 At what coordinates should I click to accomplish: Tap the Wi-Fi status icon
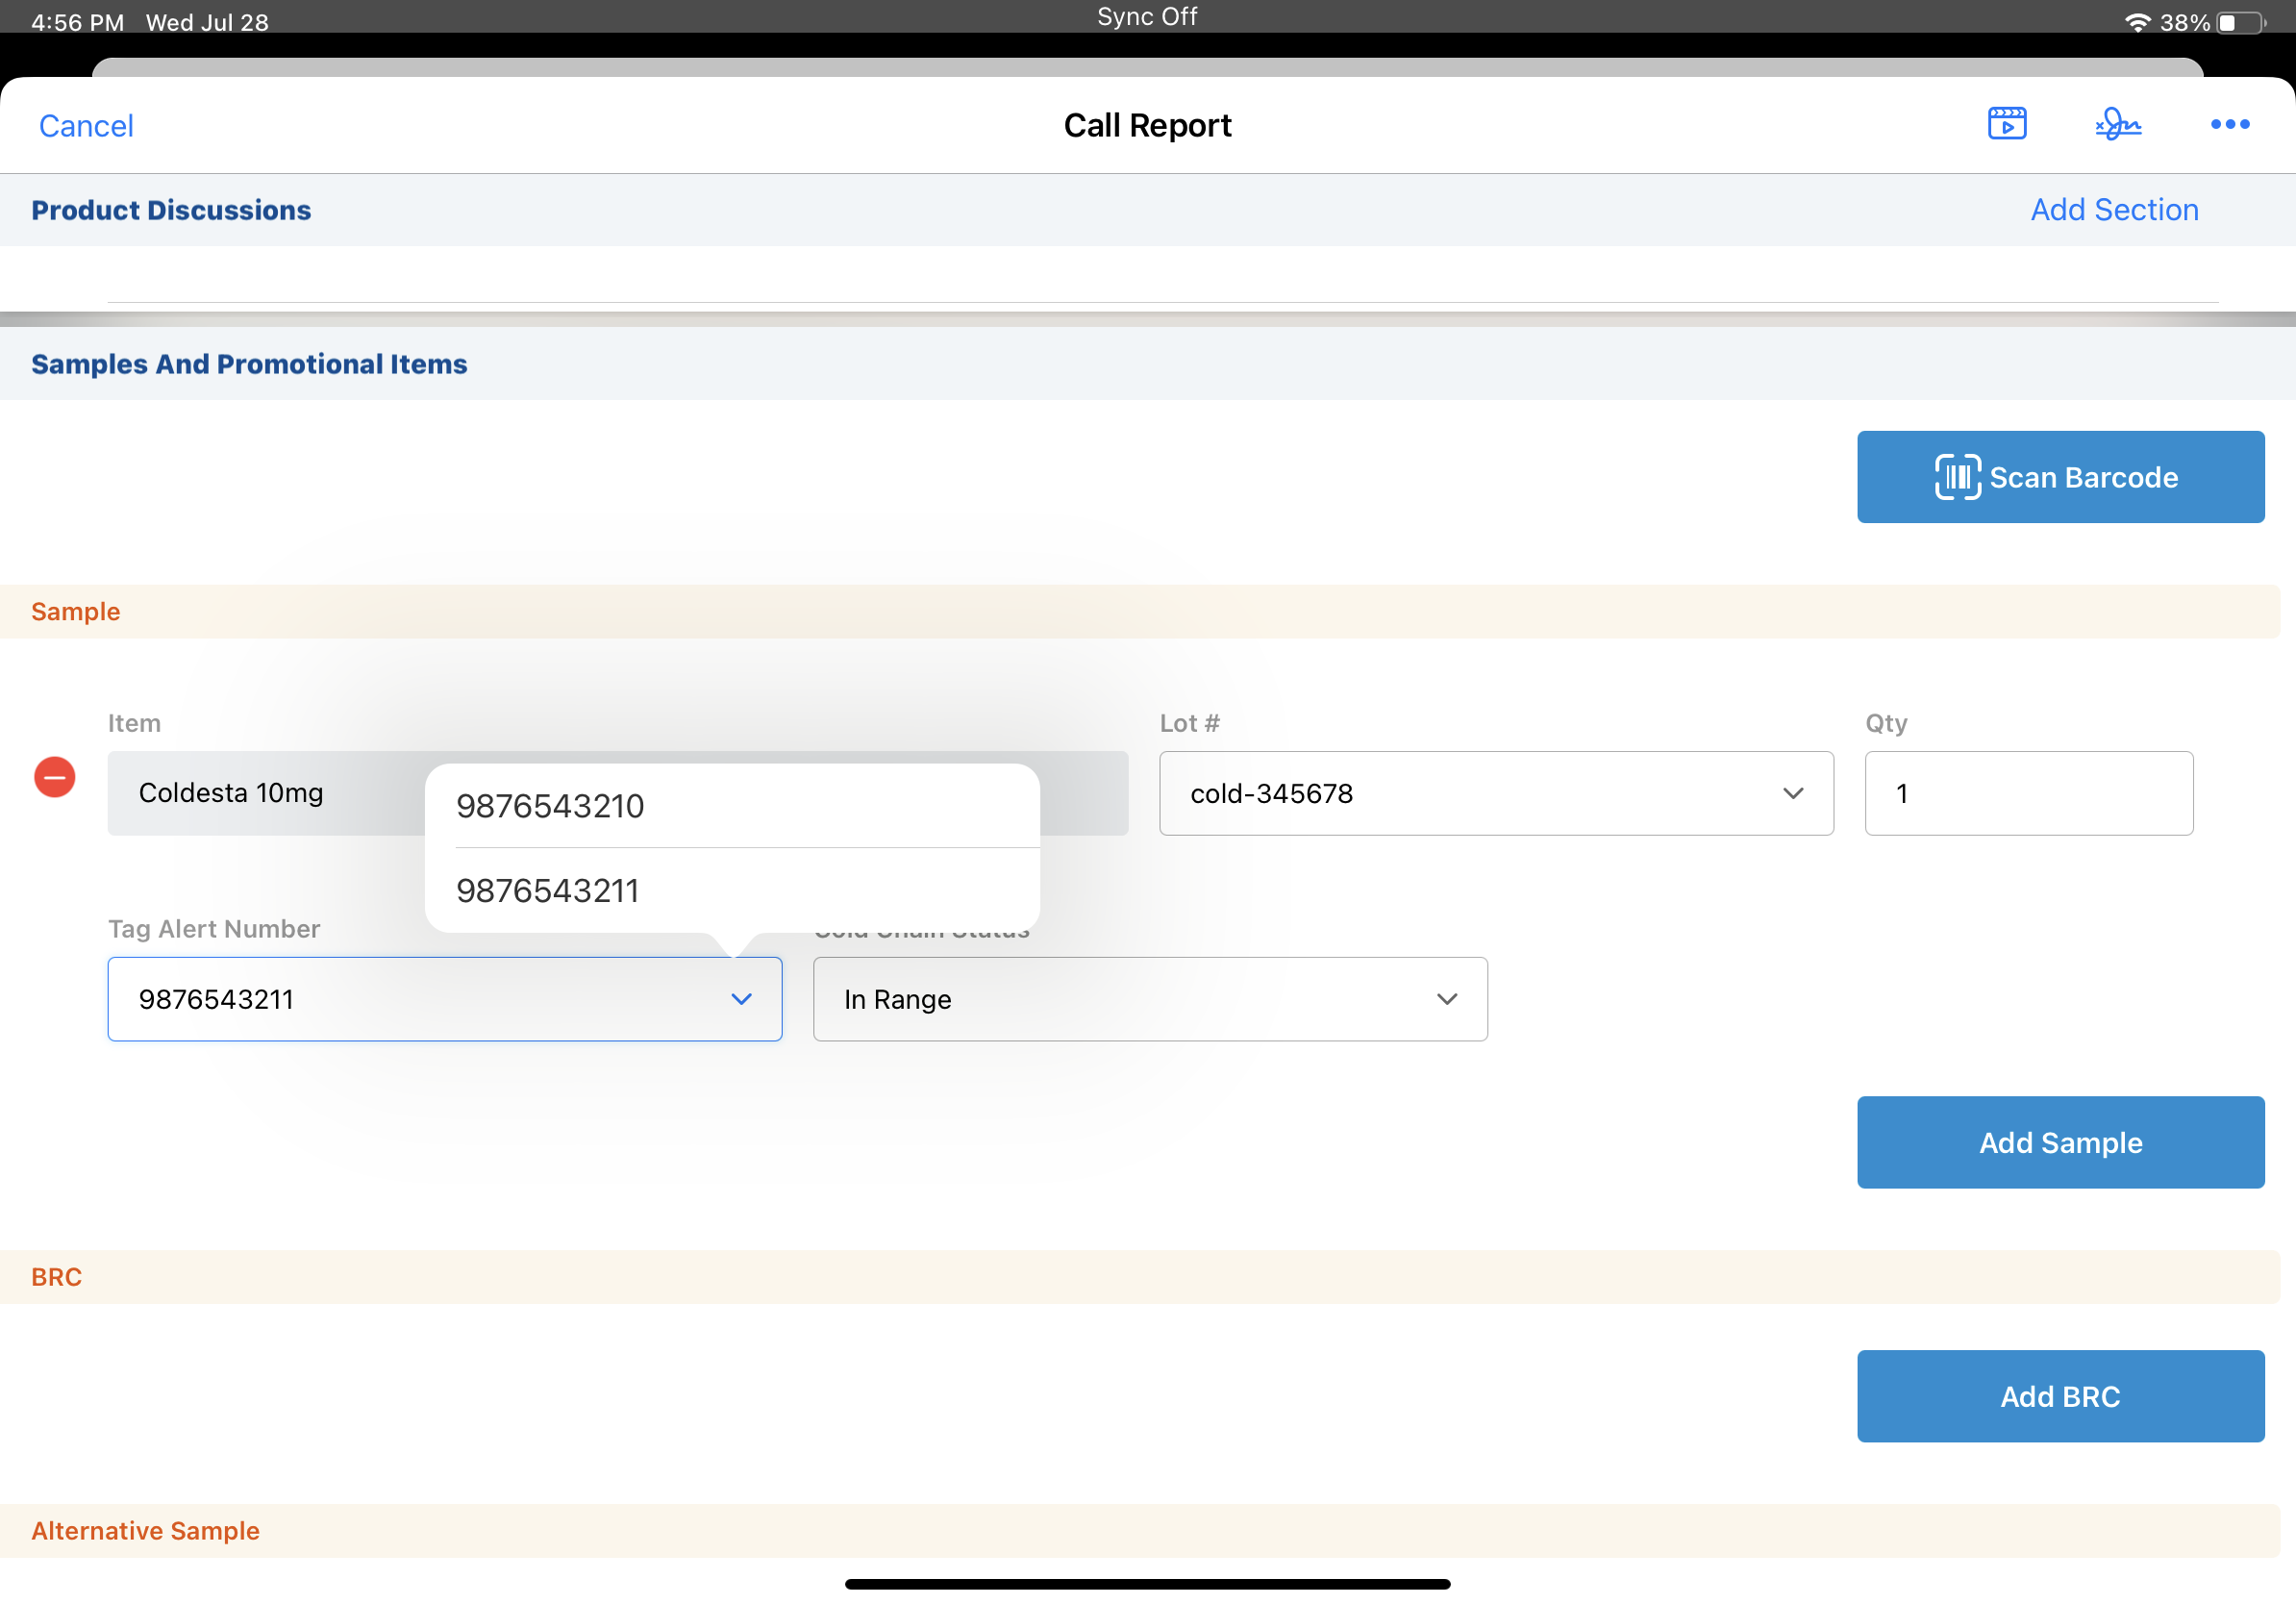tap(2136, 22)
